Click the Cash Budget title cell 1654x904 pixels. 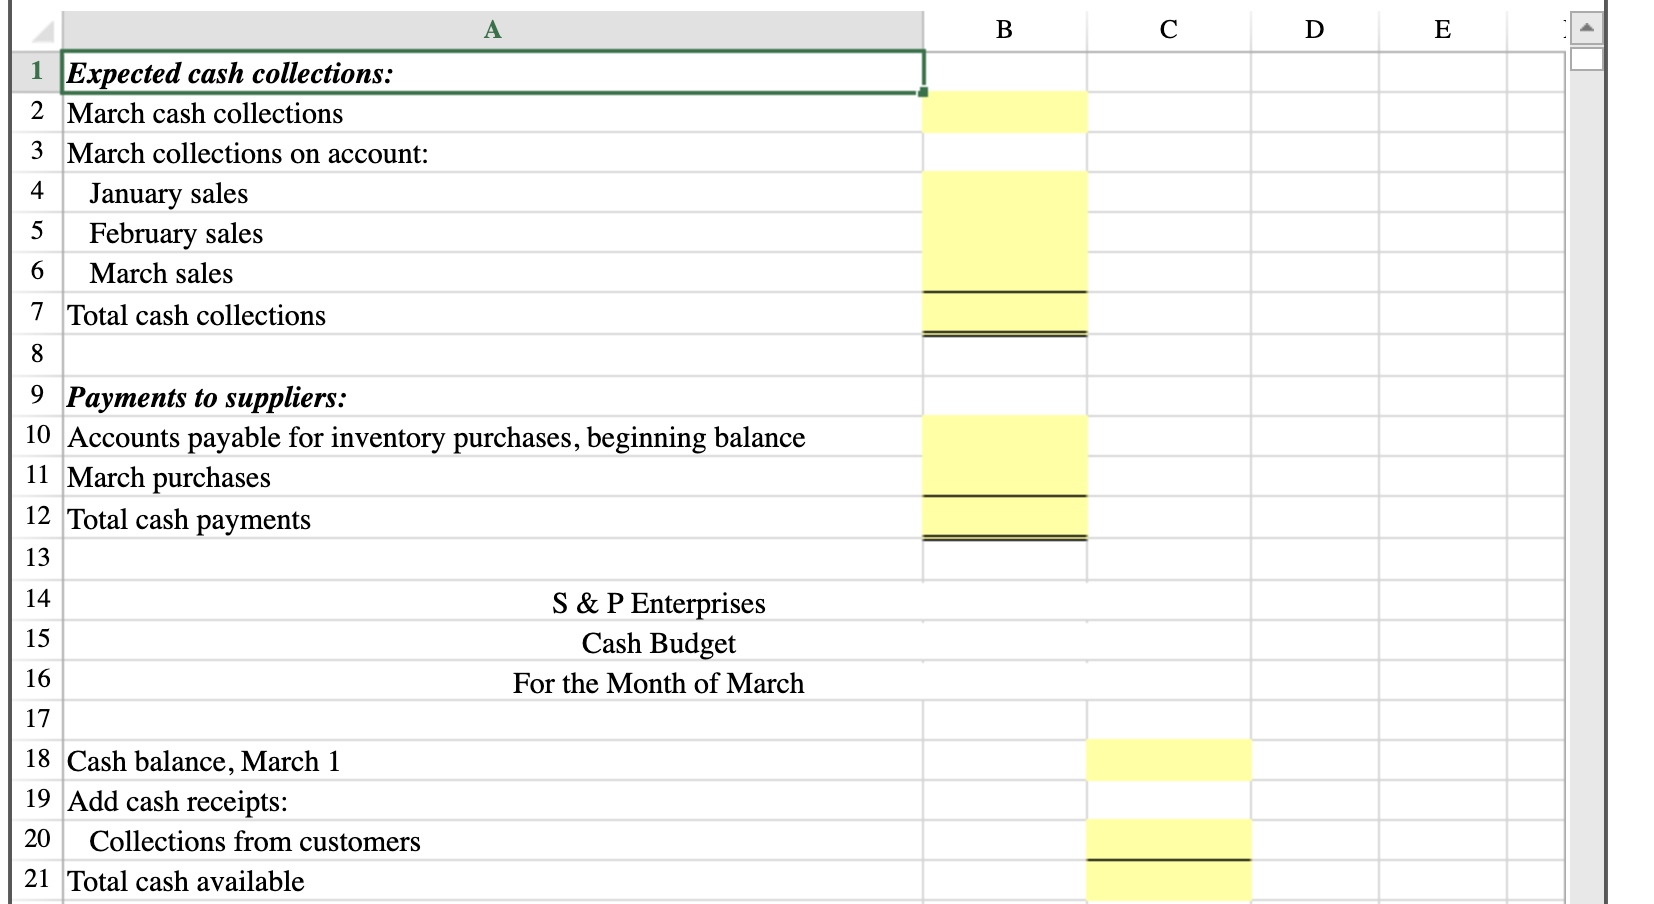pos(659,643)
